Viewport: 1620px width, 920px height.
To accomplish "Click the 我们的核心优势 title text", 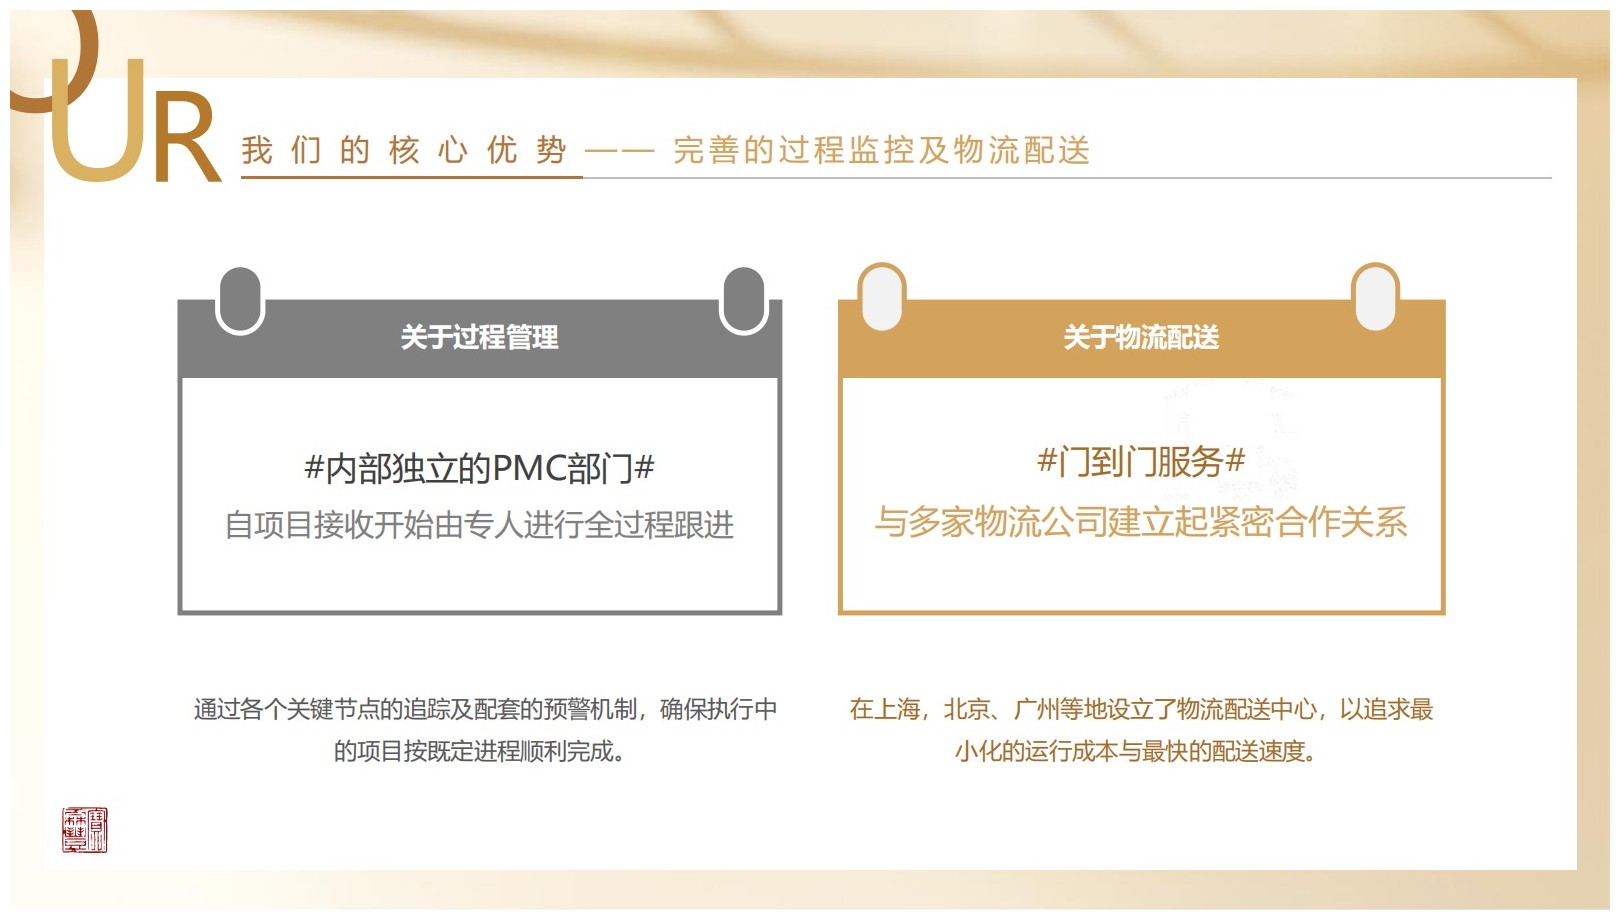I will point(404,150).
